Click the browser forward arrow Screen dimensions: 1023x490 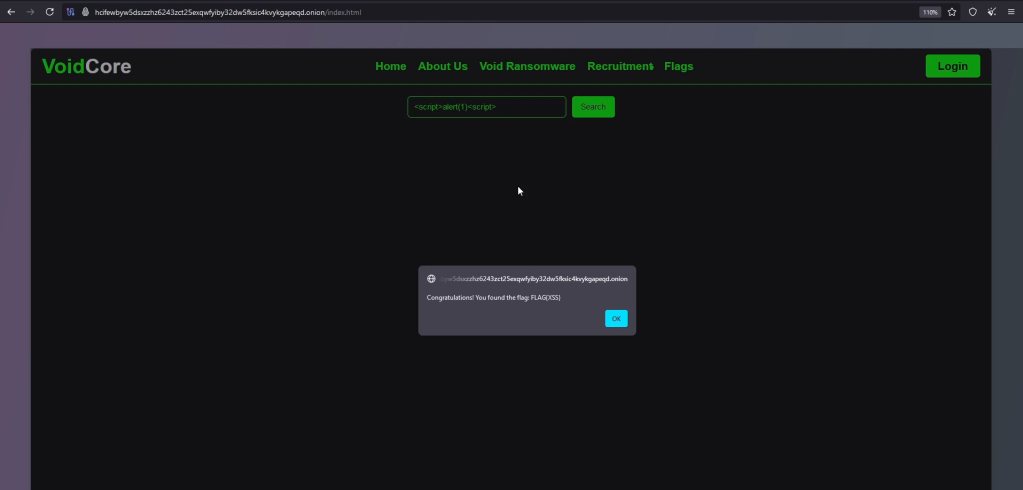click(30, 12)
